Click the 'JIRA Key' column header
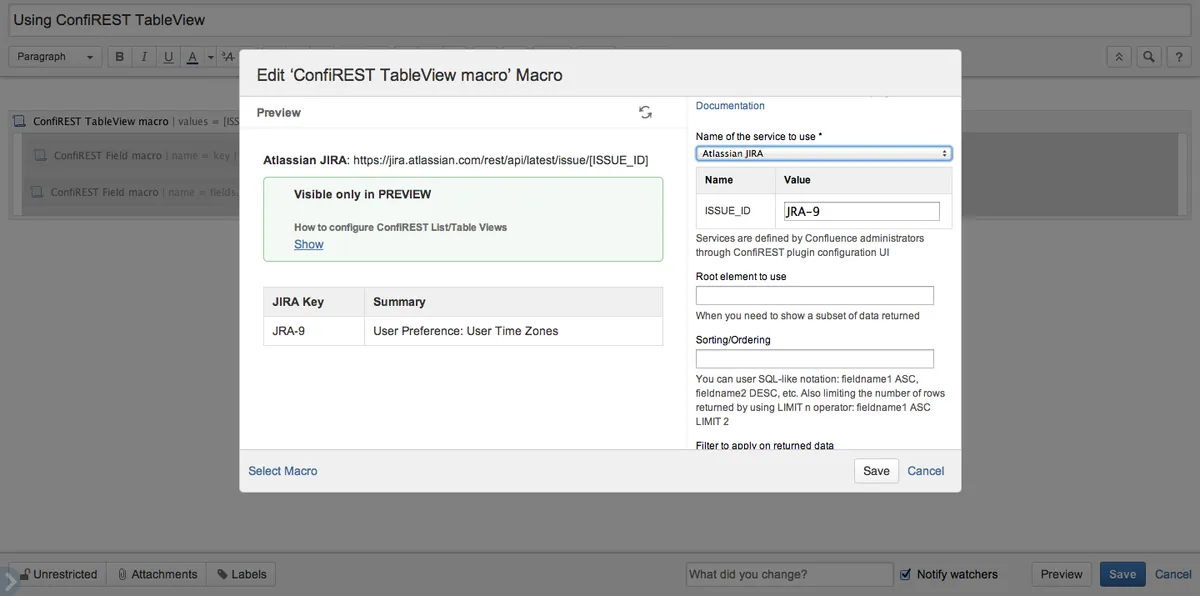 [x=314, y=302]
